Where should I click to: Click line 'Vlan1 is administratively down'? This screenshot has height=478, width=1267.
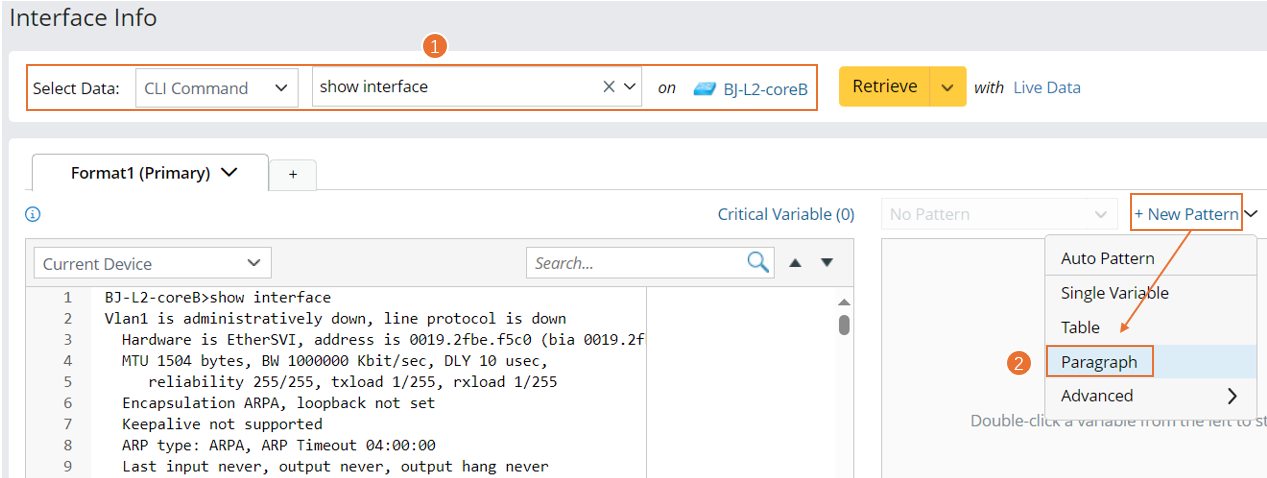[335, 318]
